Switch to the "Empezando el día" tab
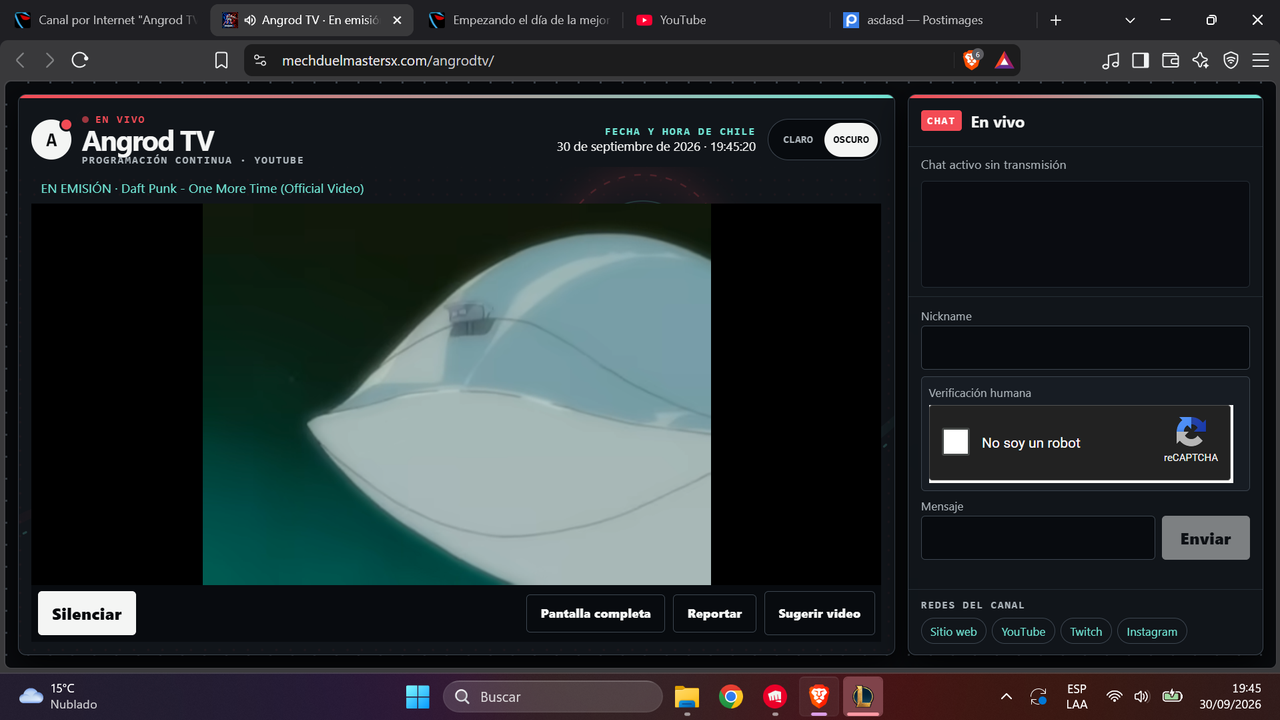This screenshot has width=1280, height=720. [x=517, y=20]
